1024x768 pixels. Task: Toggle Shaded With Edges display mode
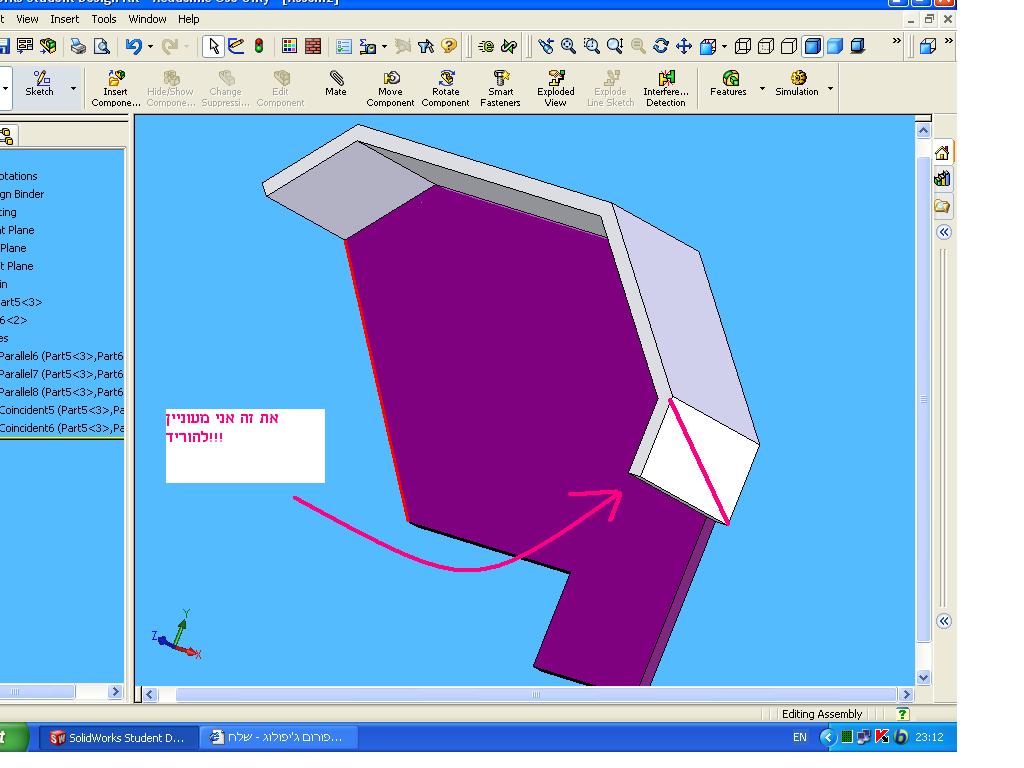pos(811,46)
